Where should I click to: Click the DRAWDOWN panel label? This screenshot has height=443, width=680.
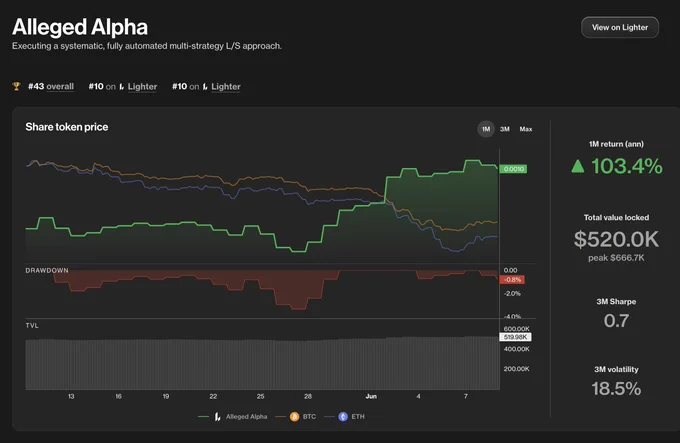point(47,270)
